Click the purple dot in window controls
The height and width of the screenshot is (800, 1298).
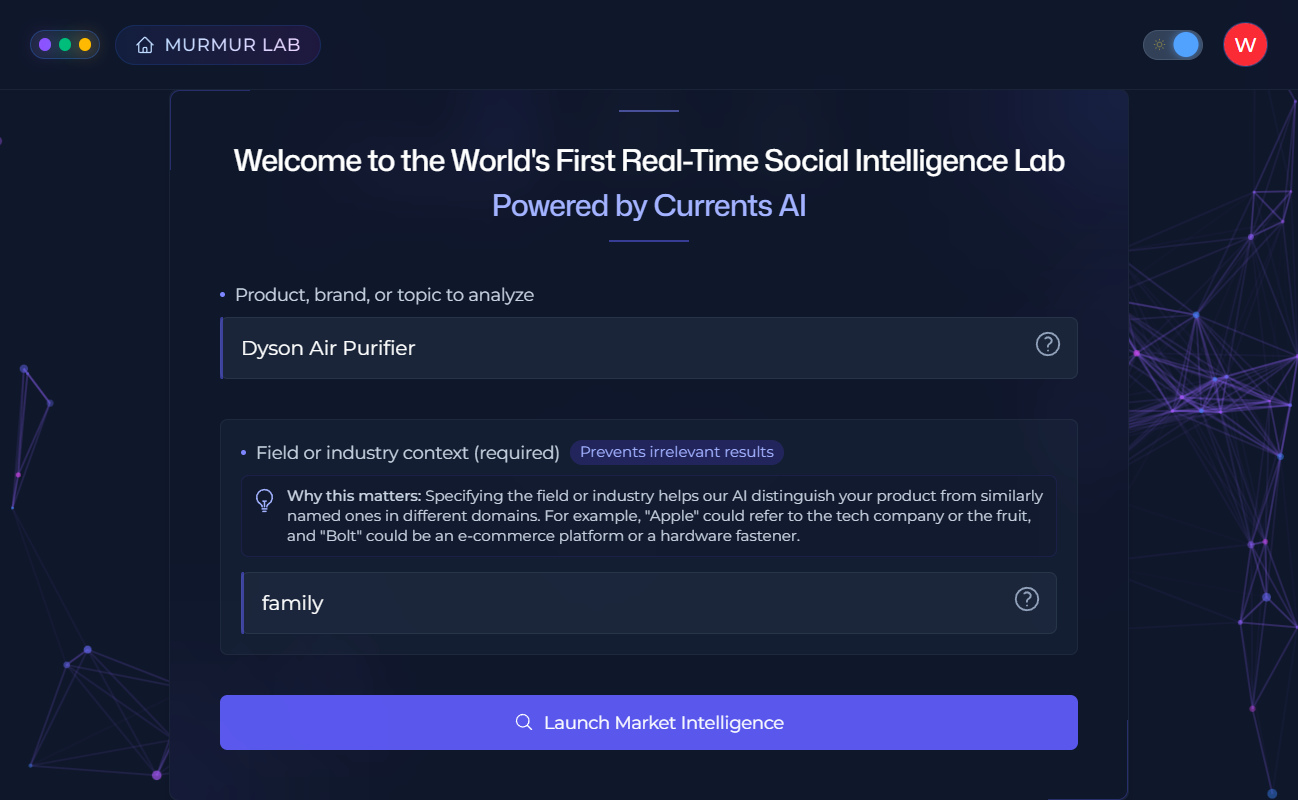[x=45, y=45]
